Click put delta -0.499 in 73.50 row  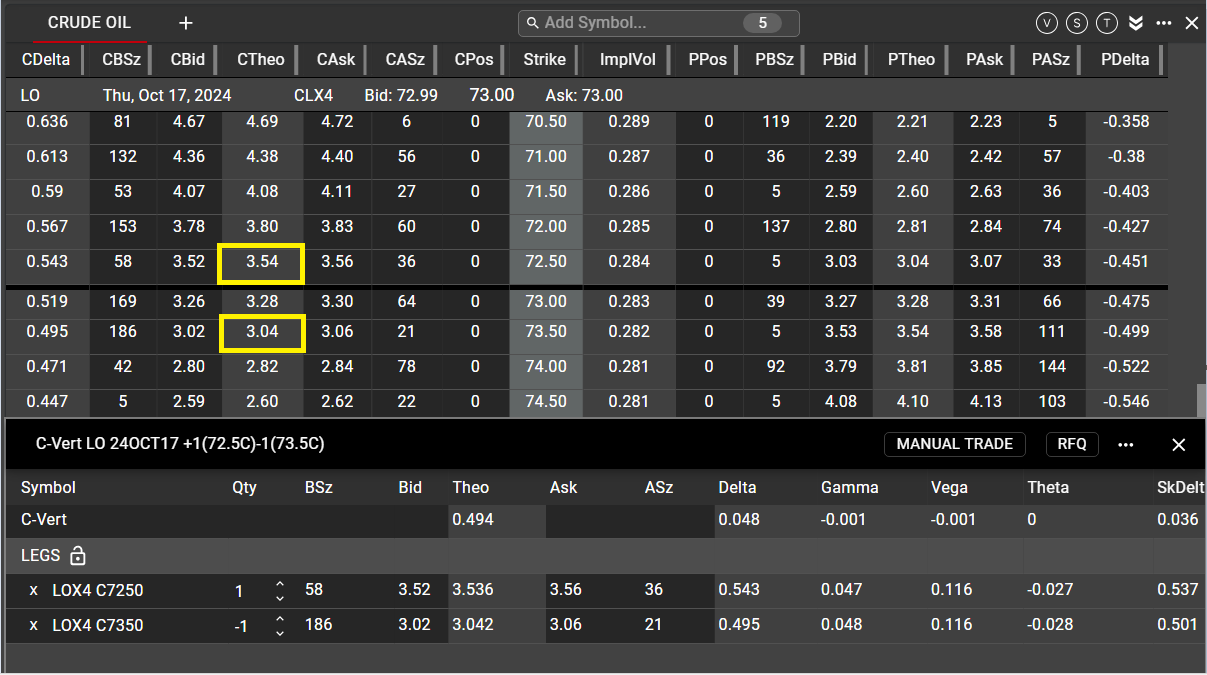[x=1125, y=332]
